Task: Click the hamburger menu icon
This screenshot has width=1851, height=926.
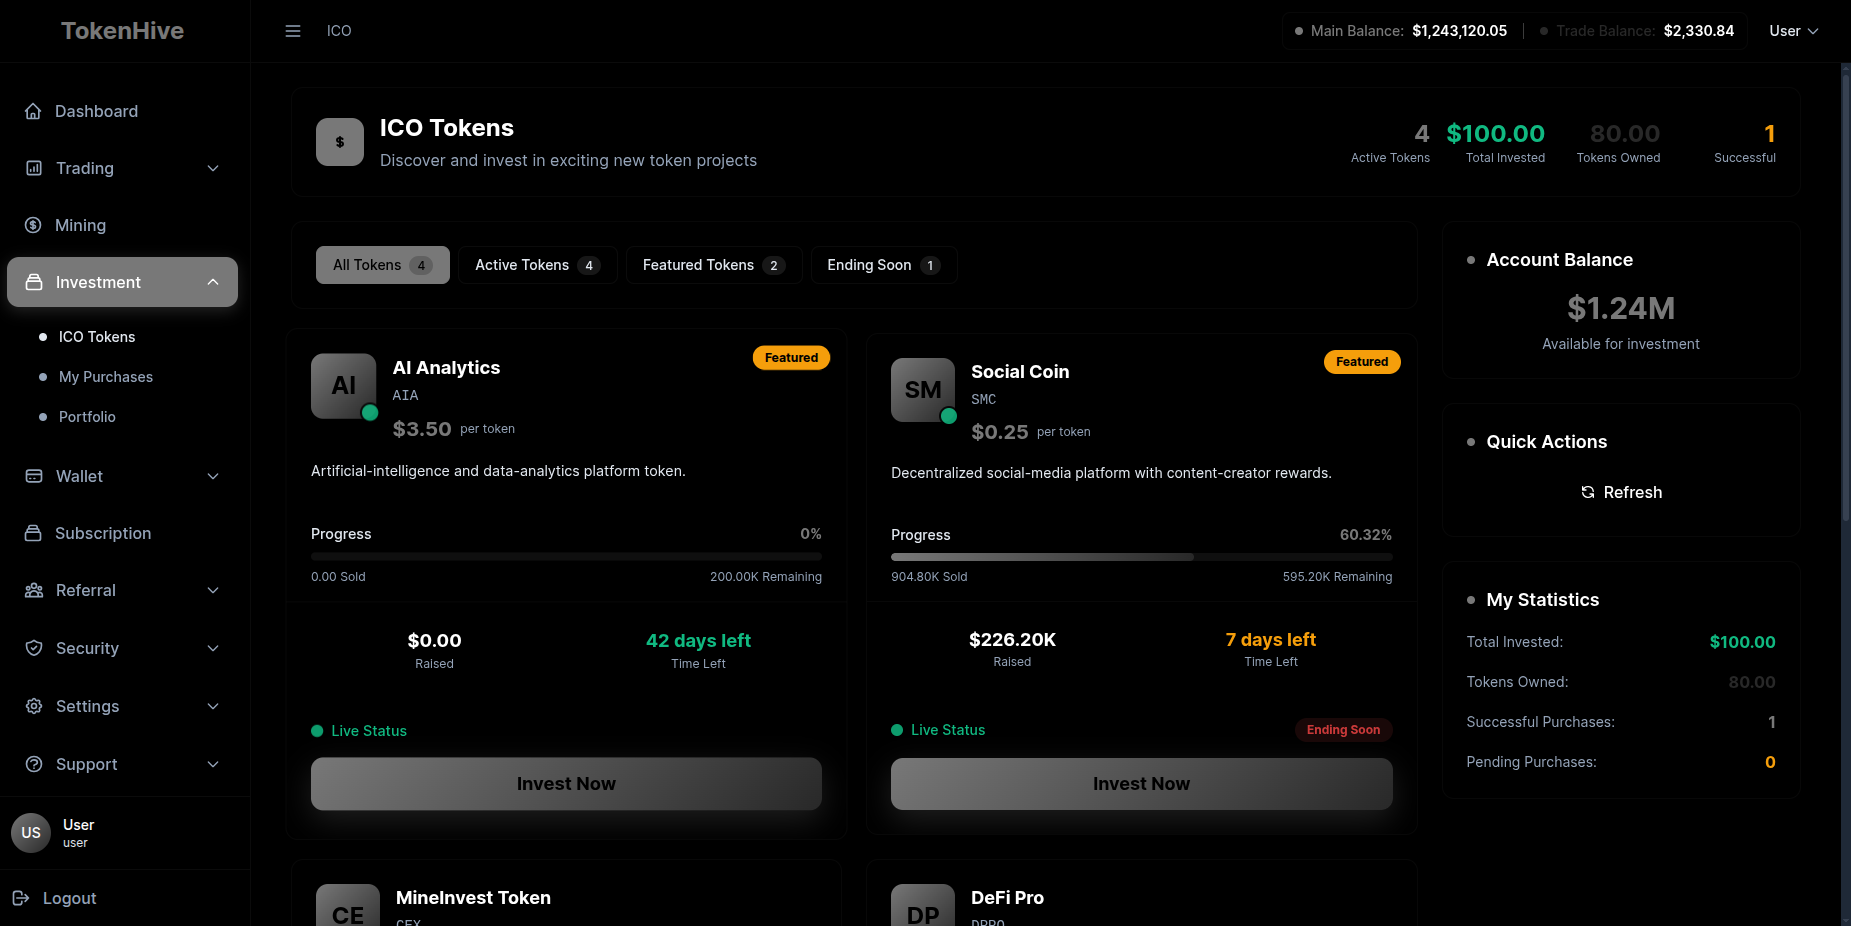Action: pos(293,31)
